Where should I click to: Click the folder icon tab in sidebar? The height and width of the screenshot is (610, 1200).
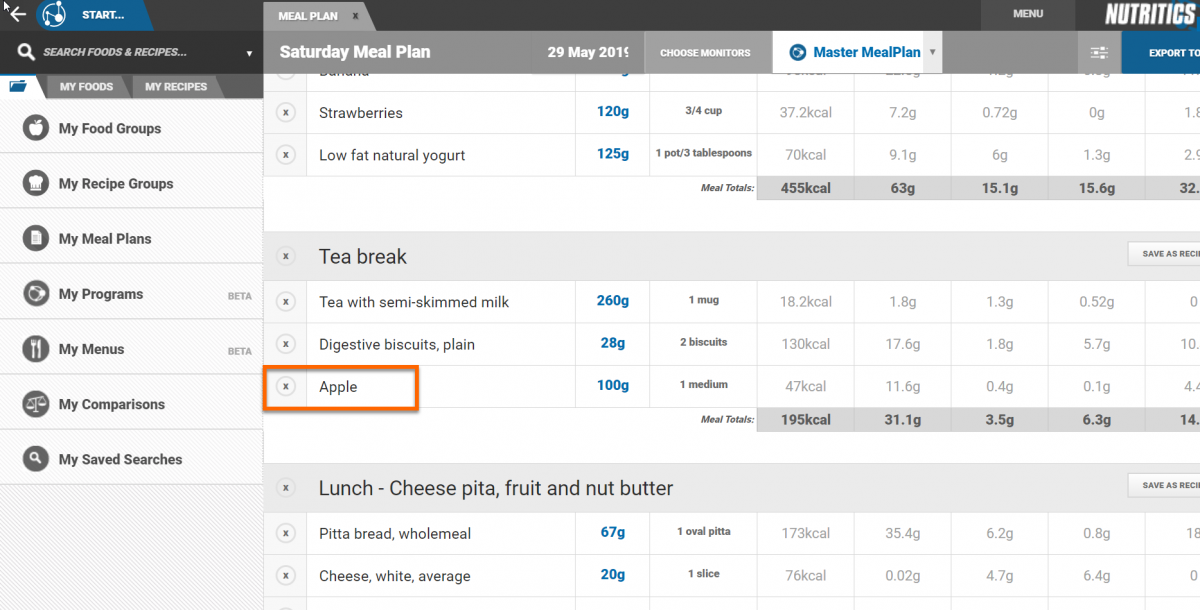click(x=18, y=86)
